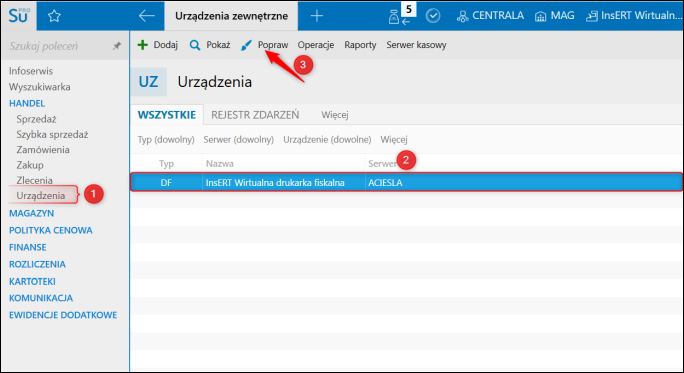Switch to the REJESTR ZDARZEŃ tab
Screen dimensions: 684x373
pos(255,115)
